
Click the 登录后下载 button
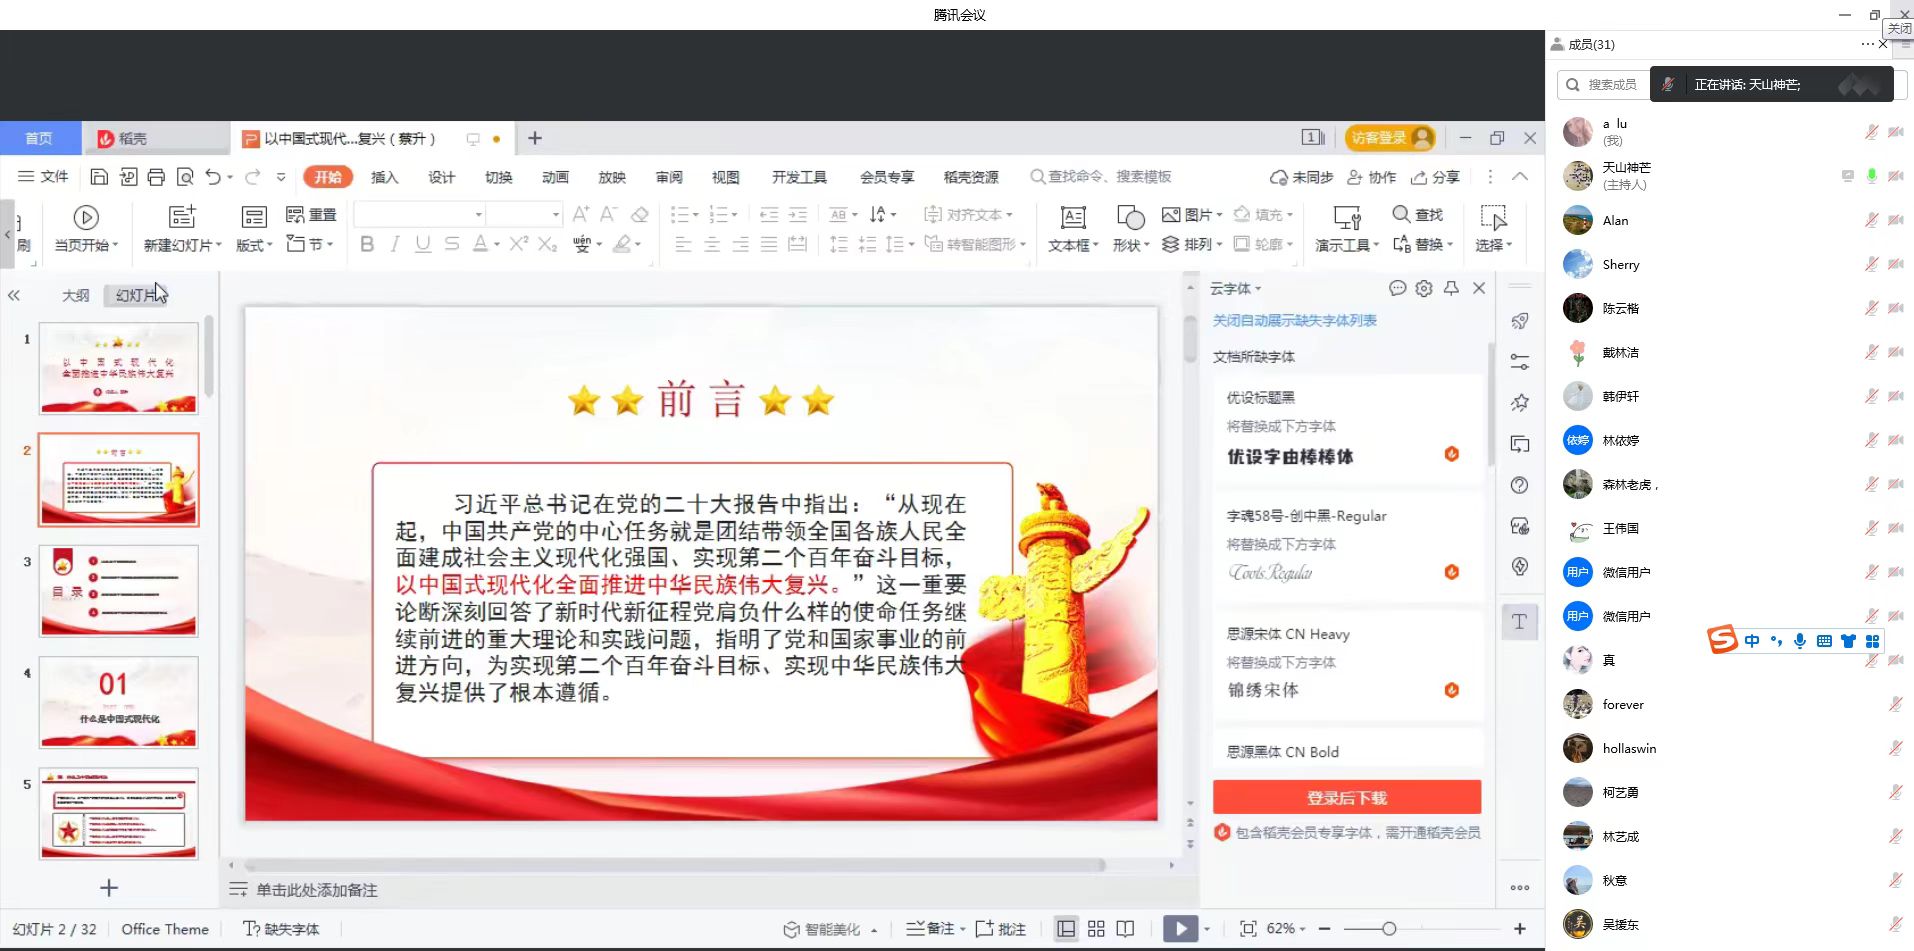point(1346,797)
